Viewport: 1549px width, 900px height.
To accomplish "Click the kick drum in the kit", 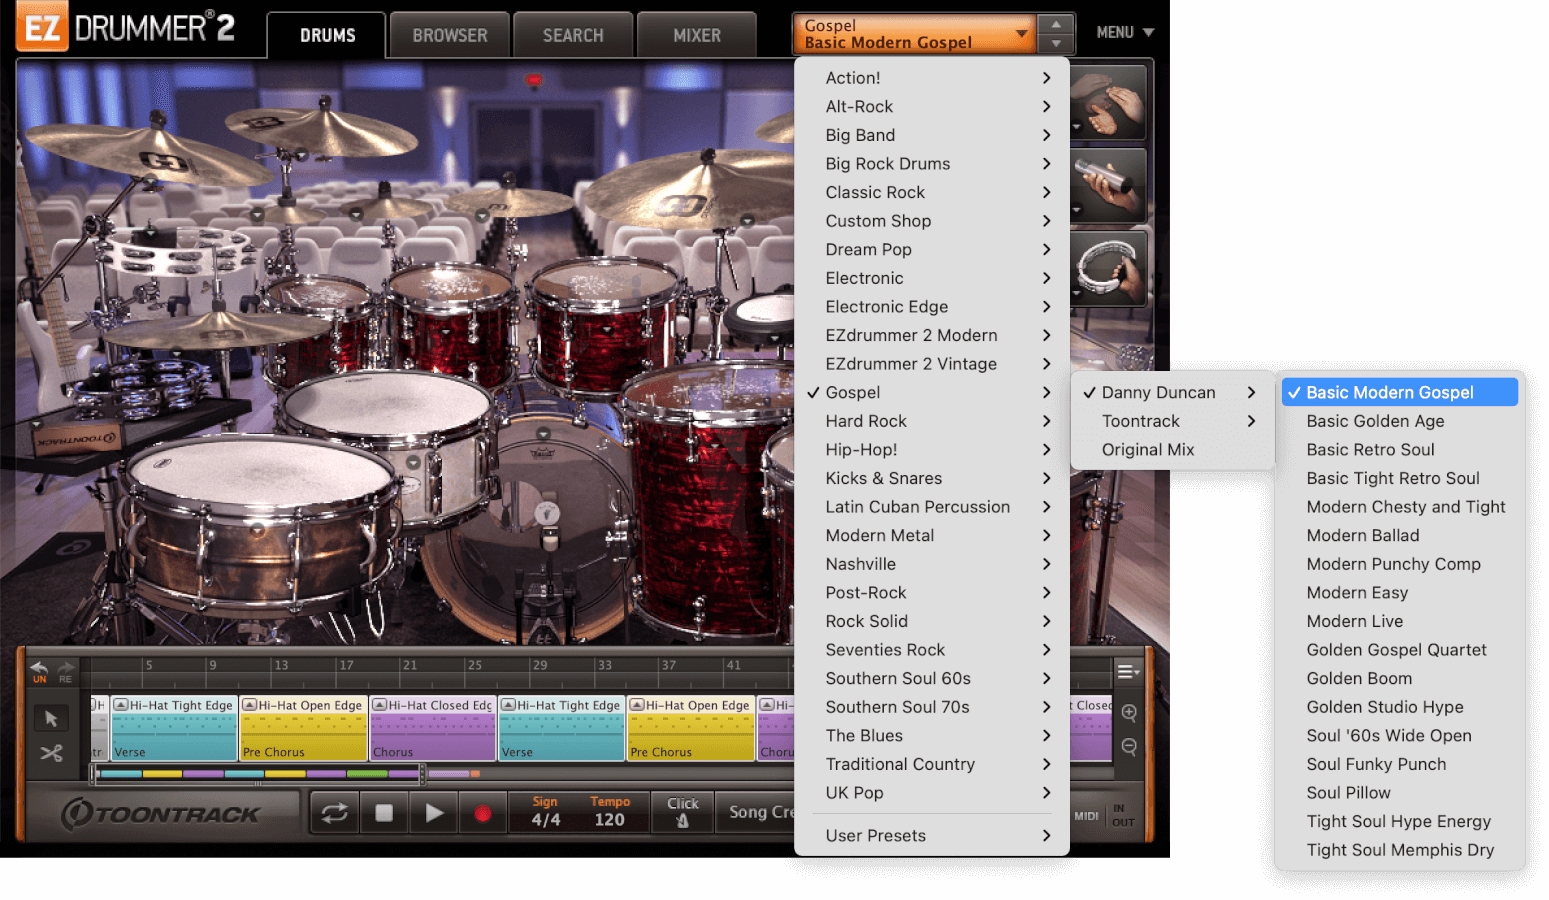I will click(x=545, y=520).
